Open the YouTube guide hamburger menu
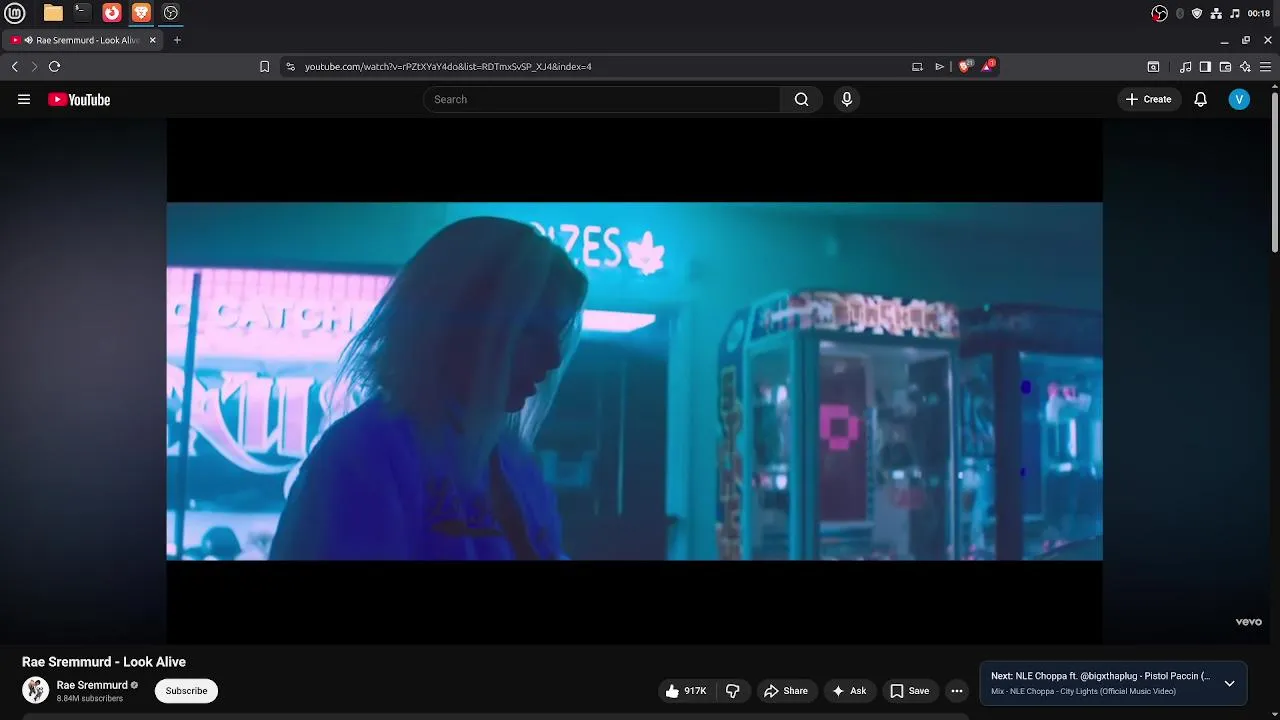Image resolution: width=1280 pixels, height=720 pixels. [24, 99]
